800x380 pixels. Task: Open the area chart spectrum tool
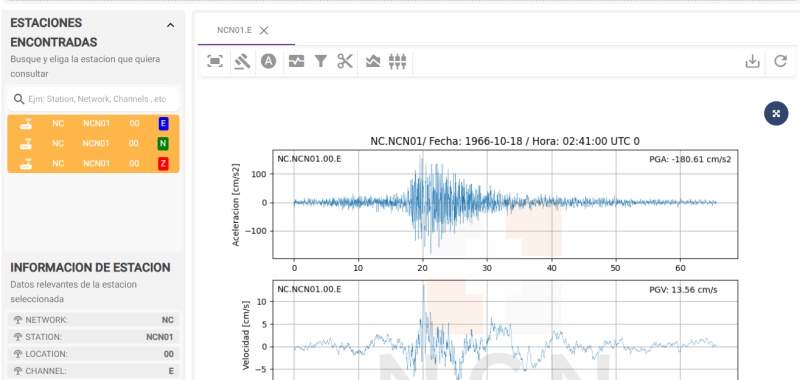(373, 62)
